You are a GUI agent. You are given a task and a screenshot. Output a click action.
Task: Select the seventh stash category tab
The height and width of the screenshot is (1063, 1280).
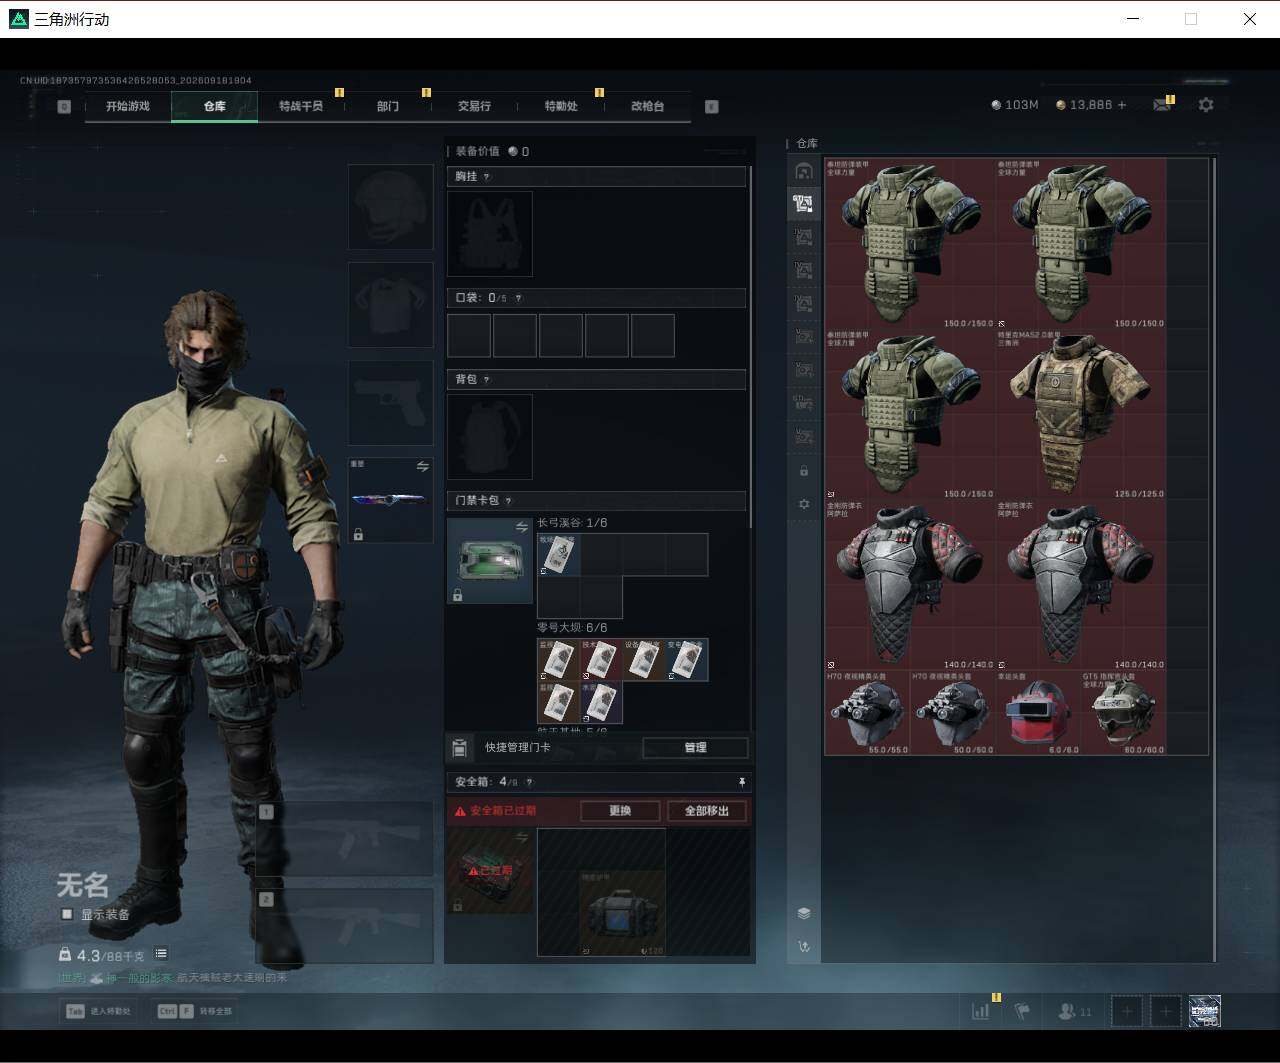pyautogui.click(x=804, y=370)
